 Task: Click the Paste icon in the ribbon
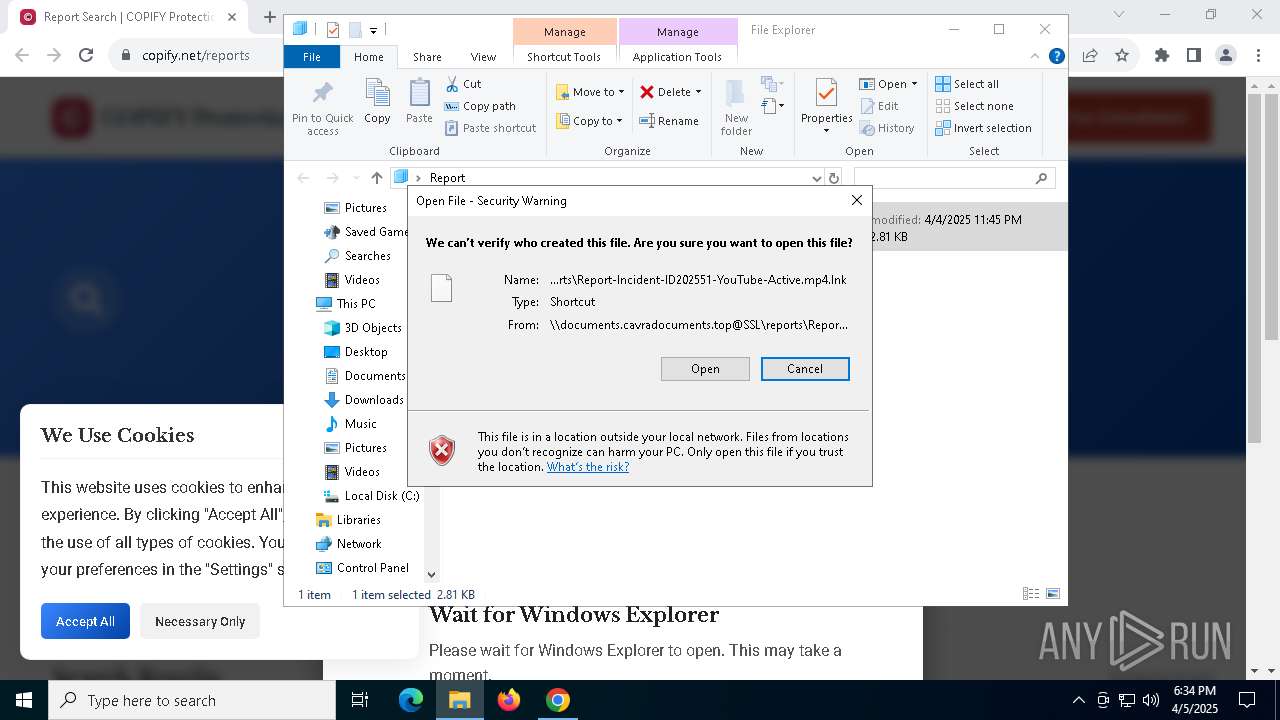click(419, 101)
